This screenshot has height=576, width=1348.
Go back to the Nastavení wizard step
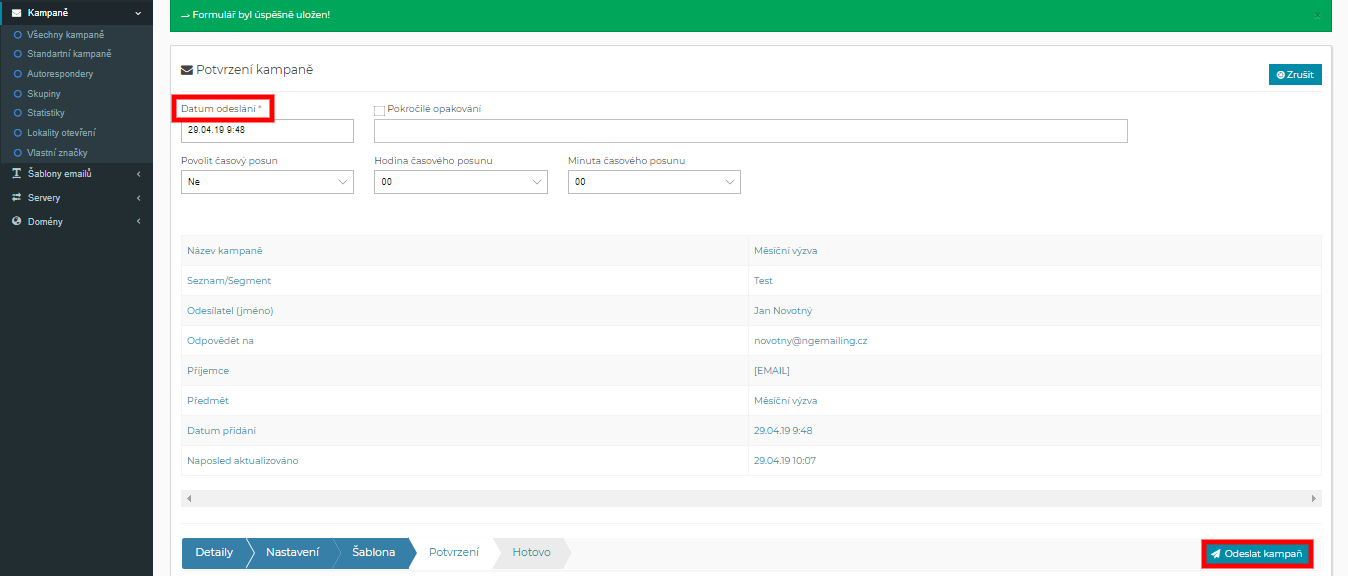(x=292, y=552)
